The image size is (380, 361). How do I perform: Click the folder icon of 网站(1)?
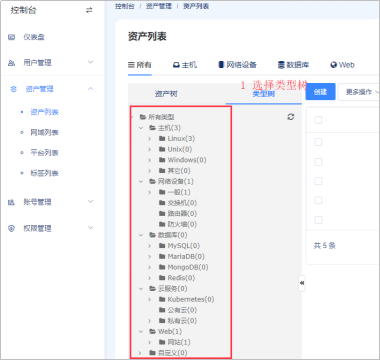tap(162, 342)
